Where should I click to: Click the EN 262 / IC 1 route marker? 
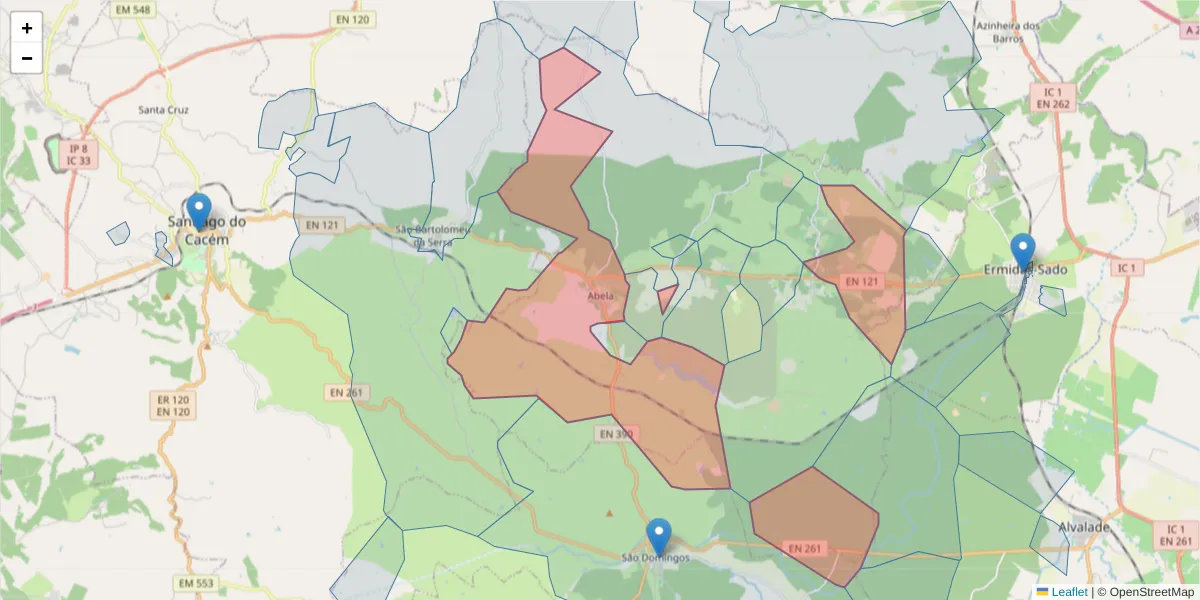point(1052,96)
